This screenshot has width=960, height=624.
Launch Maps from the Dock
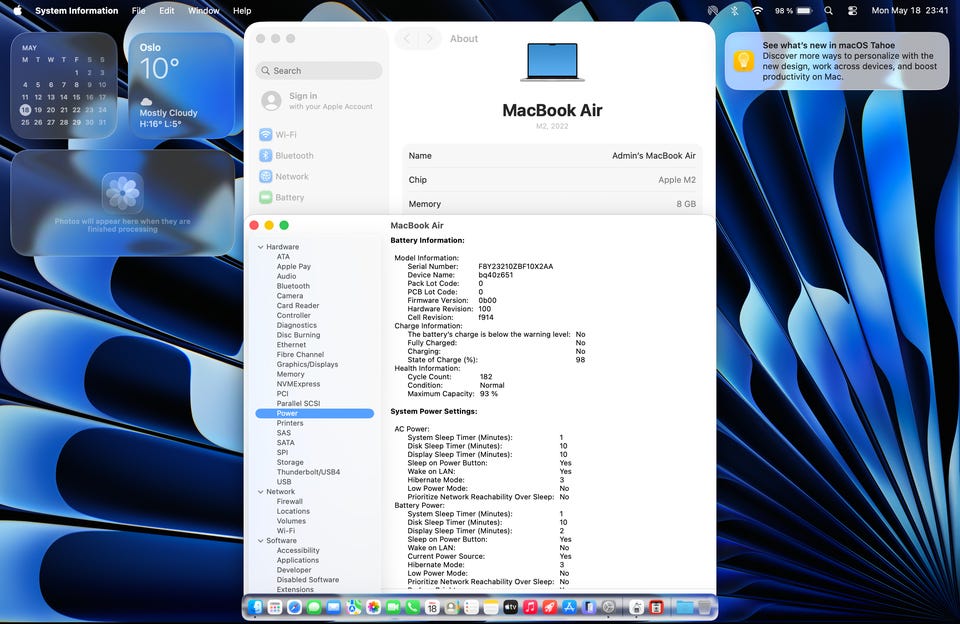tap(353, 607)
